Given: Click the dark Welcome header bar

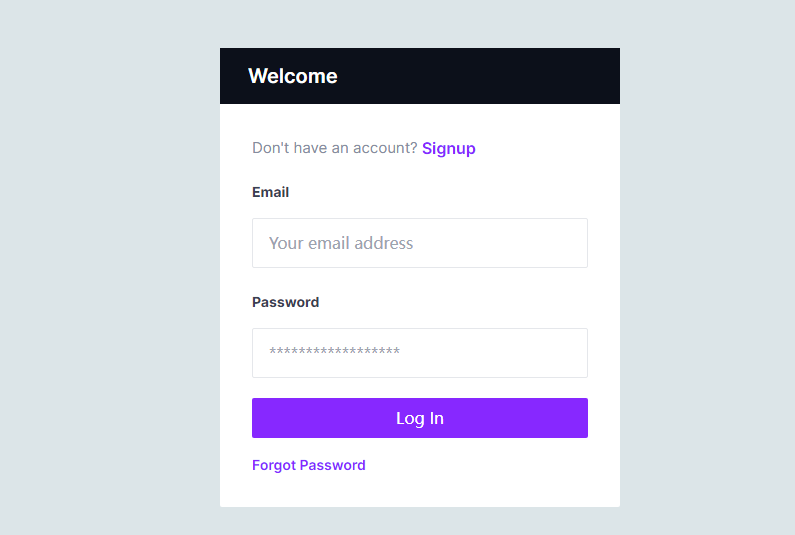Looking at the screenshot, I should [420, 76].
